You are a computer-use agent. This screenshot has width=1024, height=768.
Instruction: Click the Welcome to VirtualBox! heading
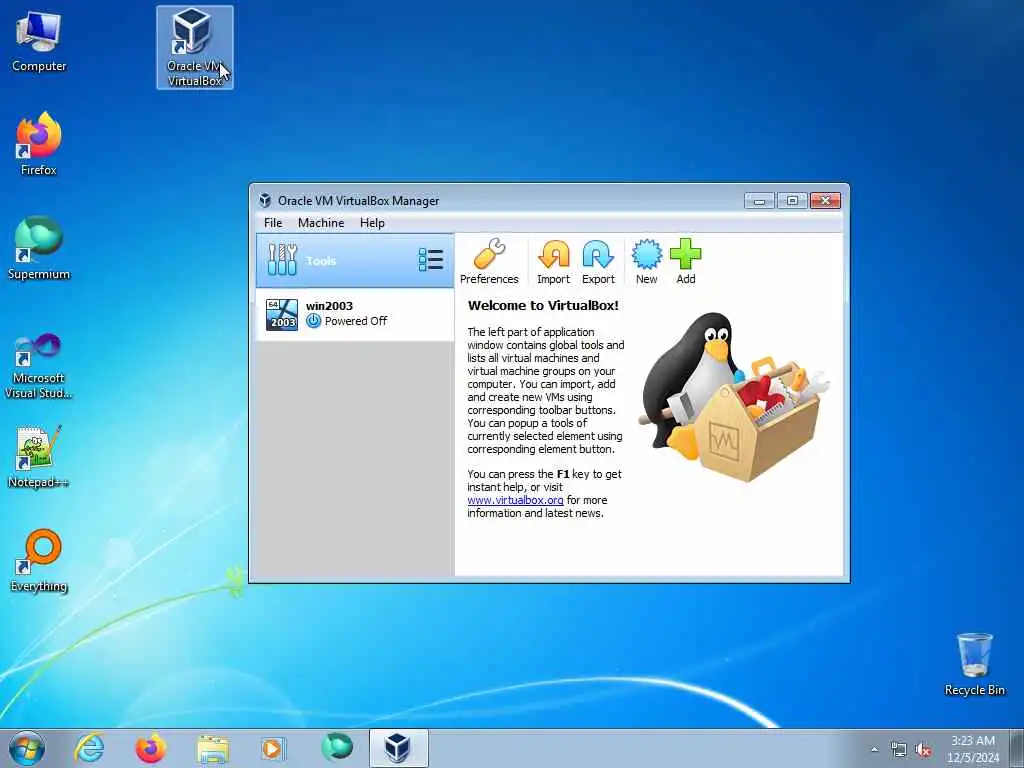(543, 306)
